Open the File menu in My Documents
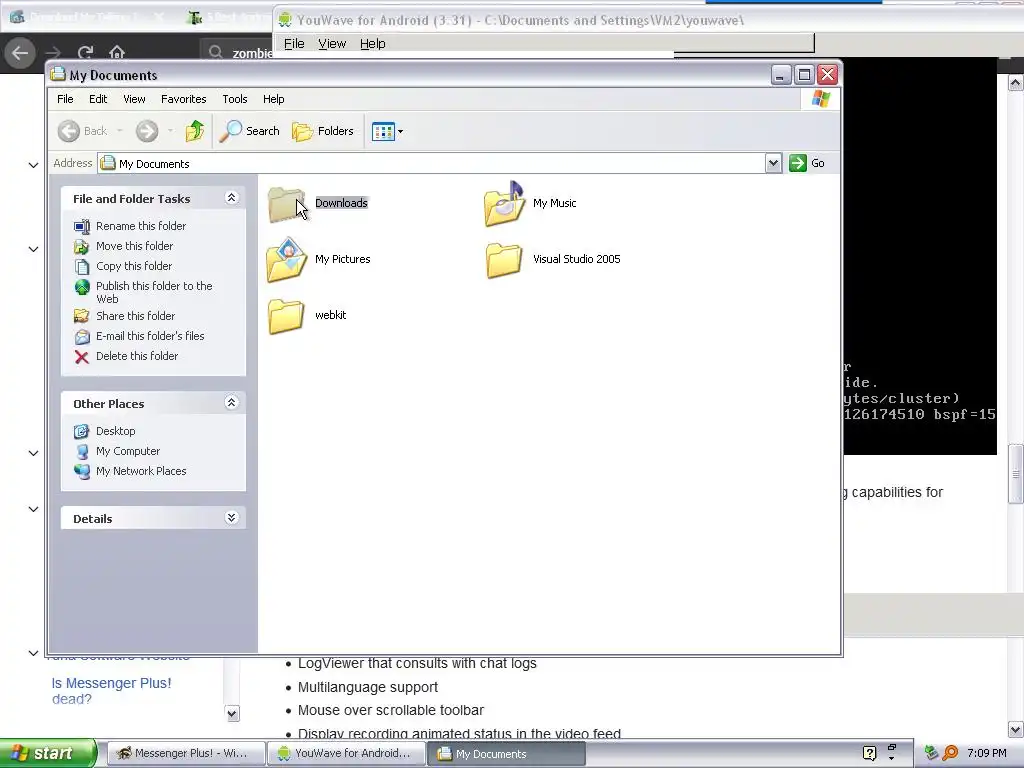Screen dimensions: 1024x768 (x=65, y=99)
